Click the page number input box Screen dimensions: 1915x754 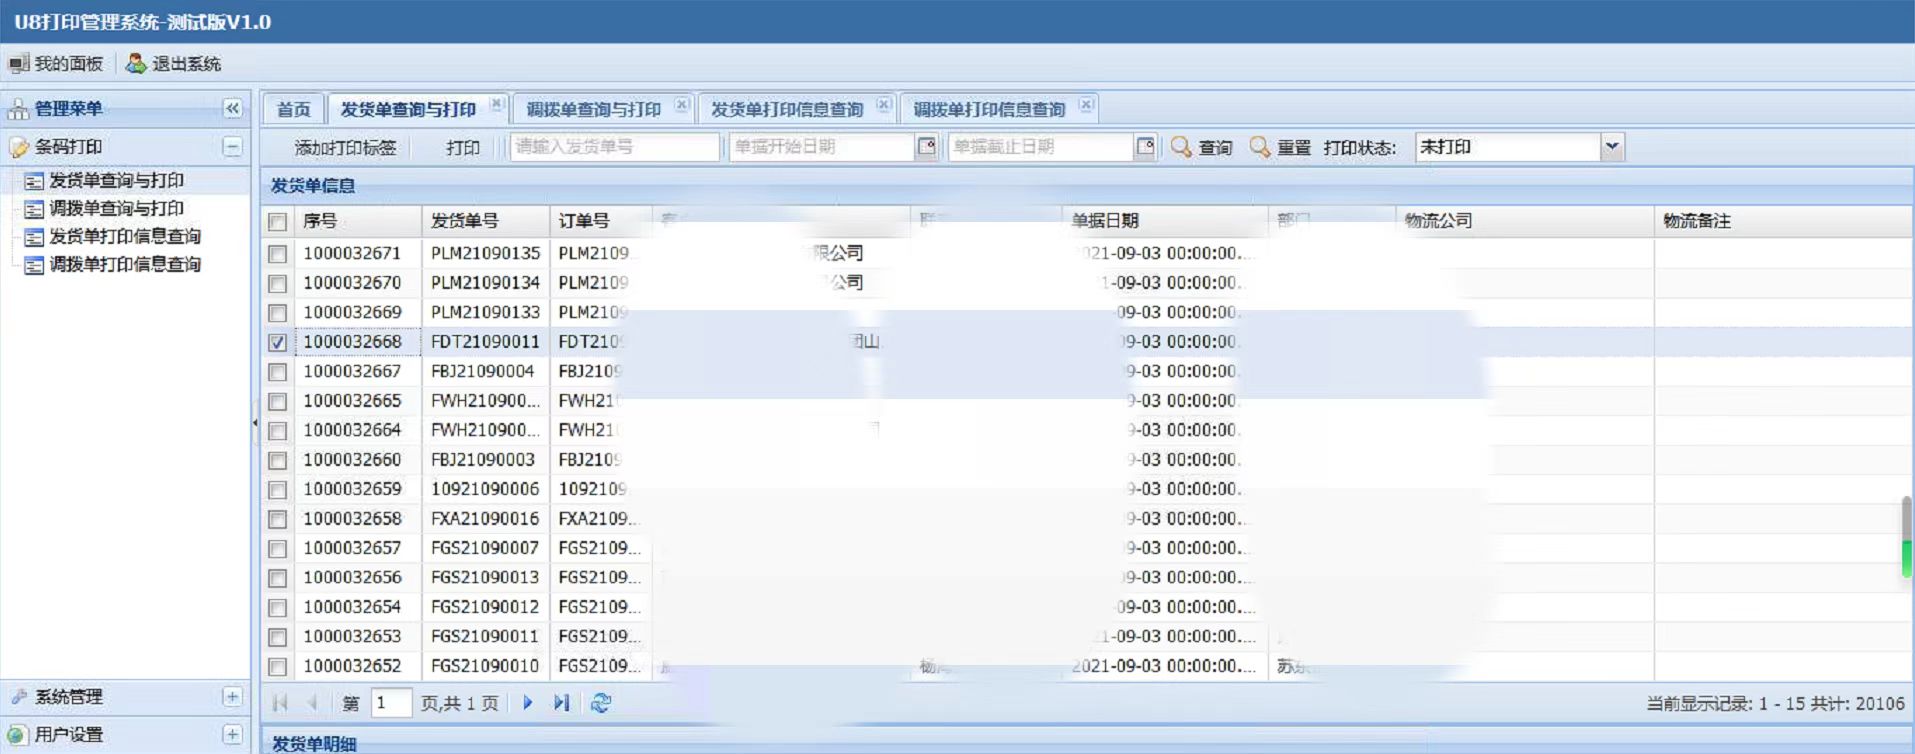click(391, 703)
